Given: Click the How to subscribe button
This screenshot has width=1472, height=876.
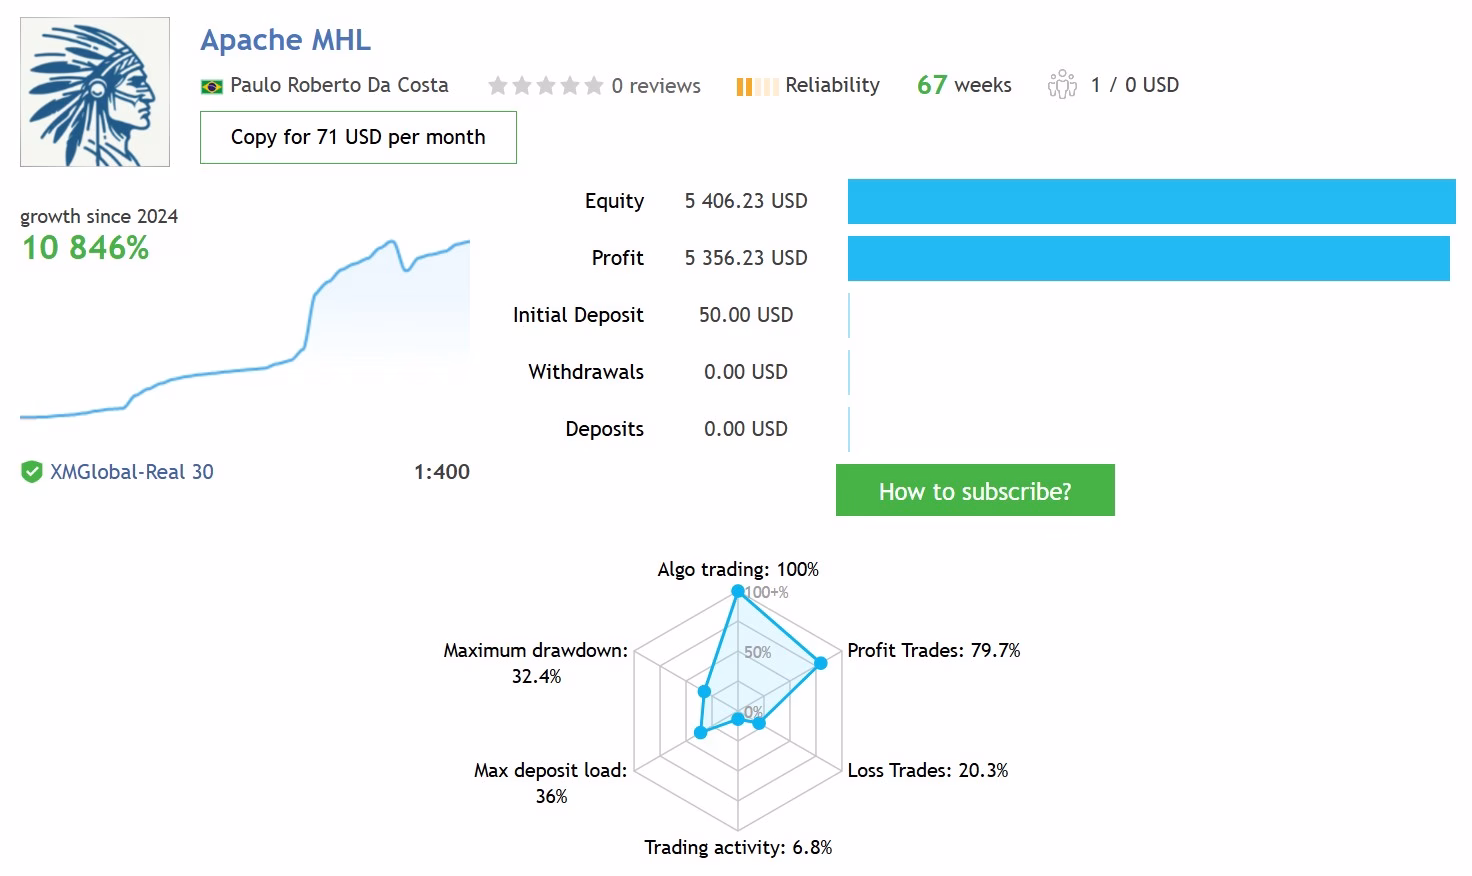Looking at the screenshot, I should point(975,490).
